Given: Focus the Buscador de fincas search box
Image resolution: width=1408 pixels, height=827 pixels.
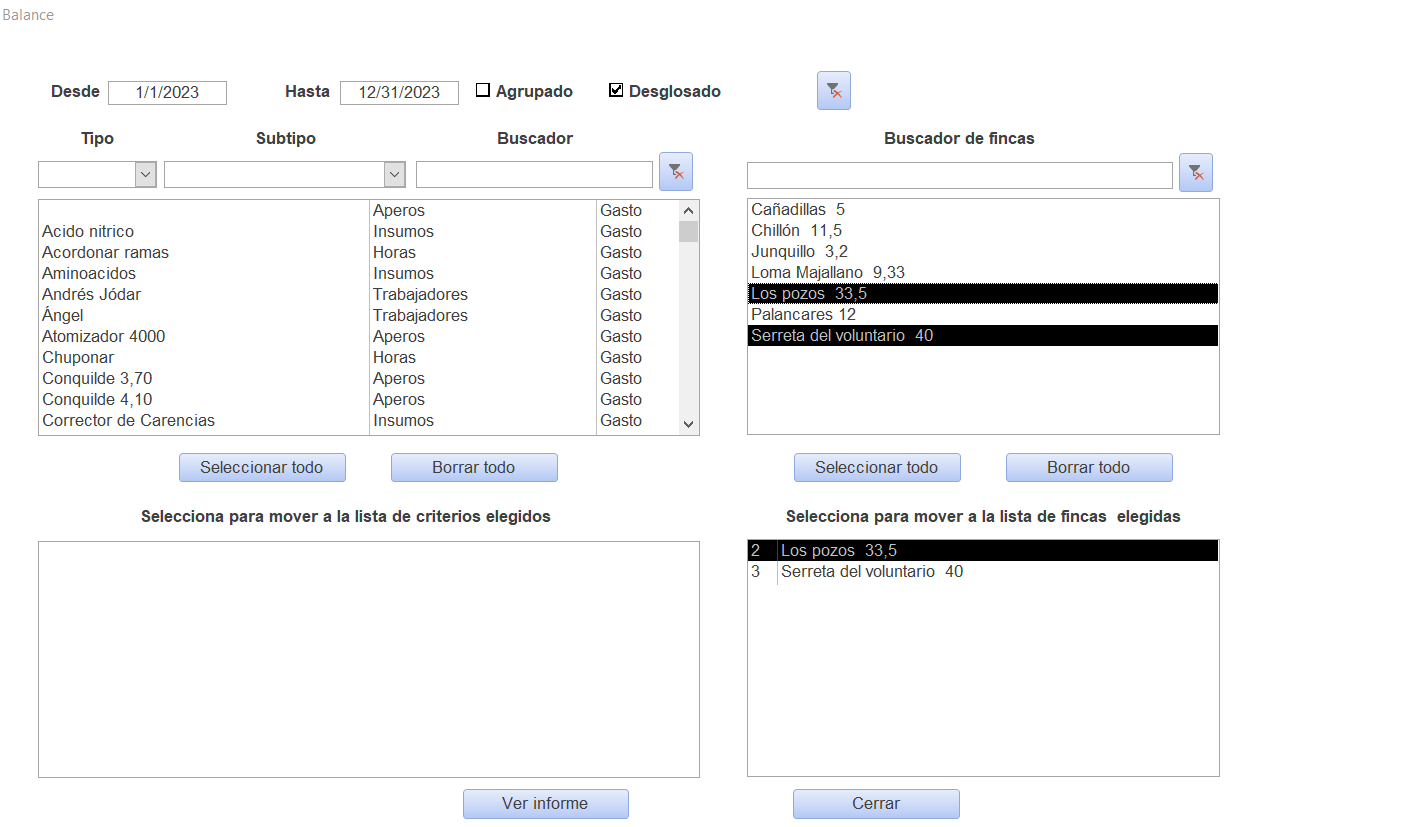Looking at the screenshot, I should coord(960,175).
